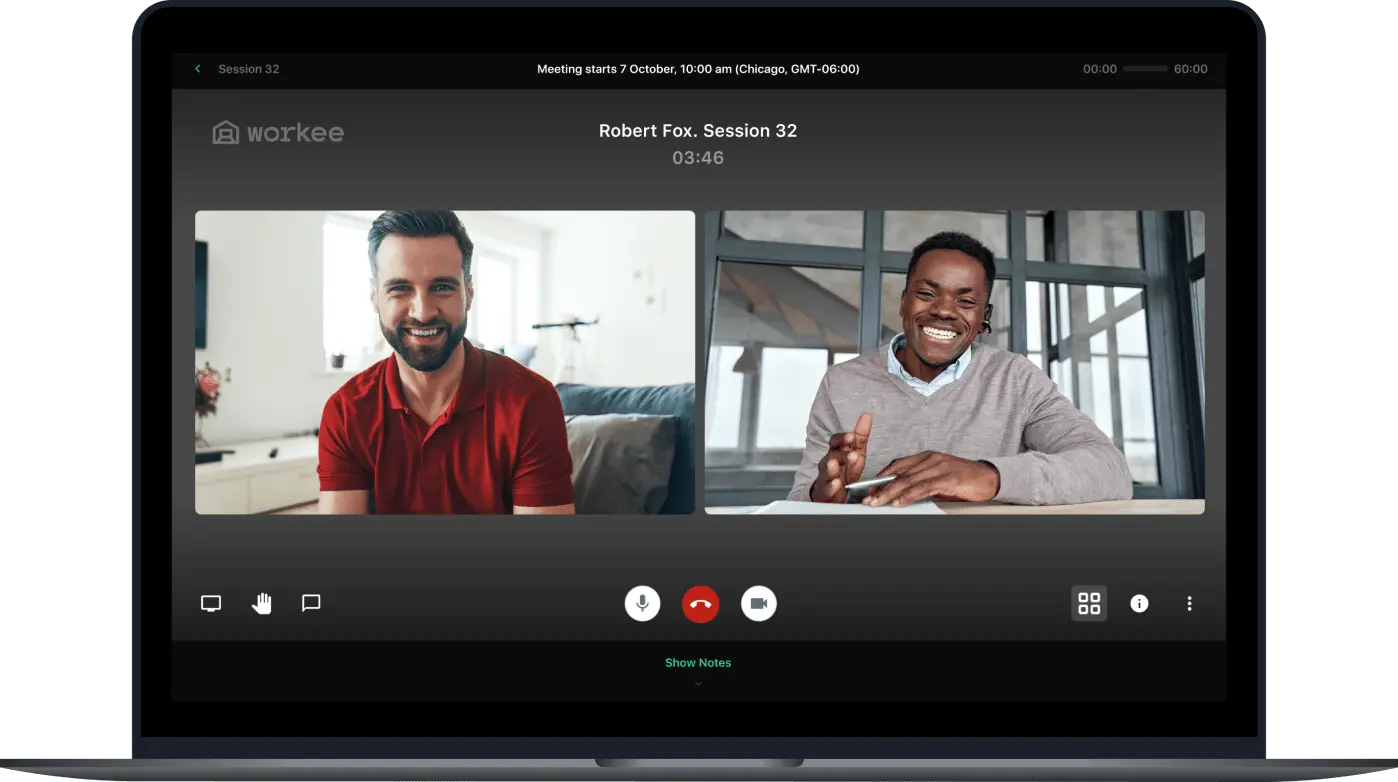Image resolution: width=1398 pixels, height=782 pixels.
Task: Click the 'Robert Fox. Session 32' title
Action: [698, 131]
